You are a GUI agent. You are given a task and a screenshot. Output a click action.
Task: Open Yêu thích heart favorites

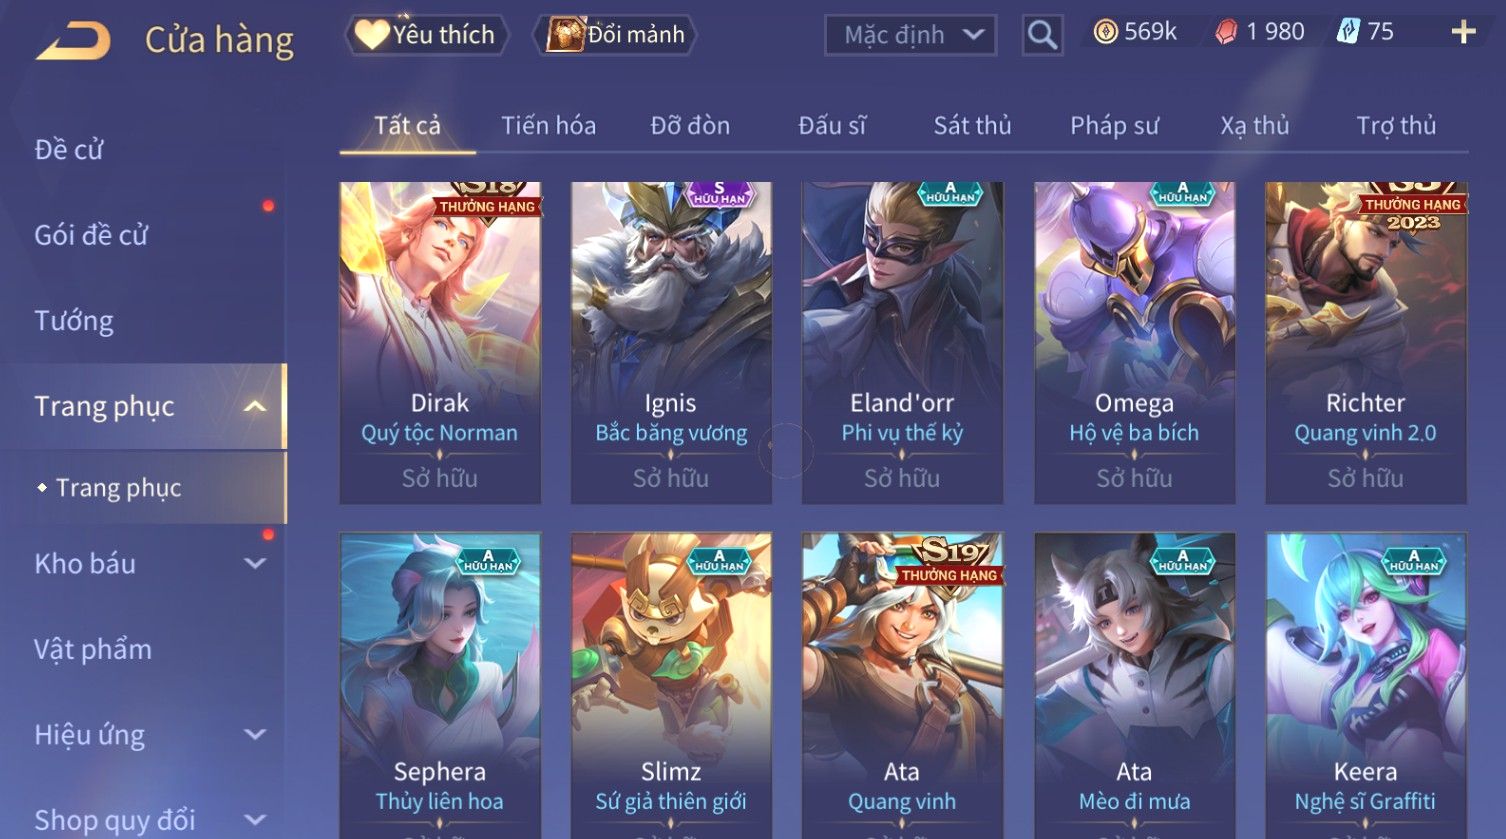click(427, 35)
